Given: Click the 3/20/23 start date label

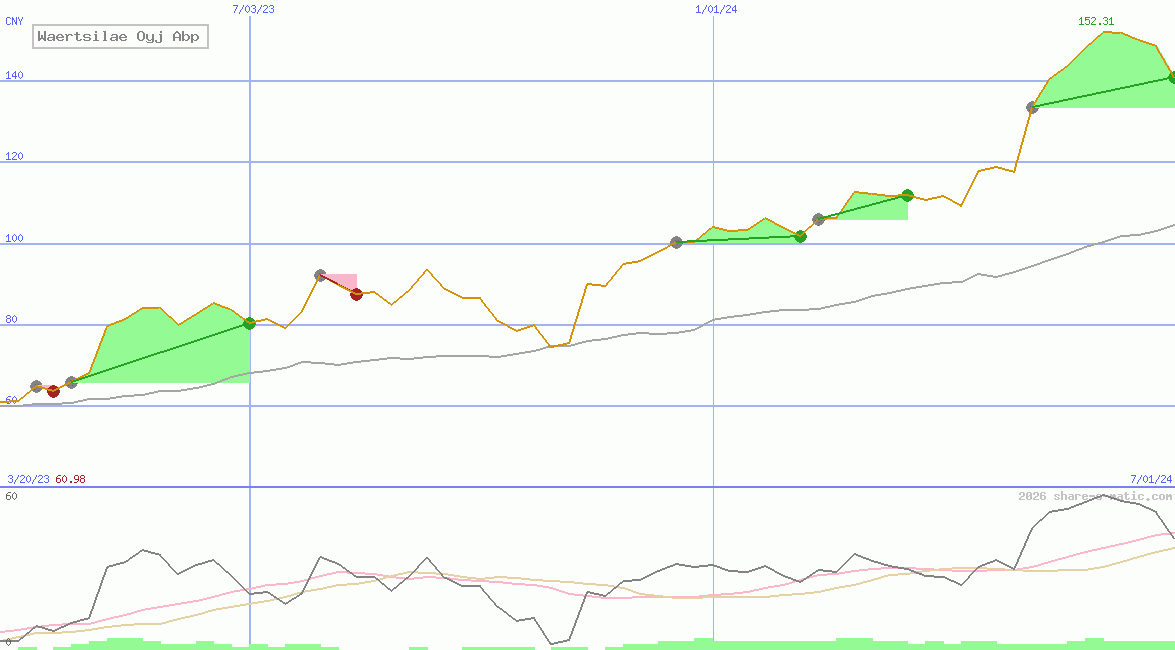Looking at the screenshot, I should tap(28, 479).
